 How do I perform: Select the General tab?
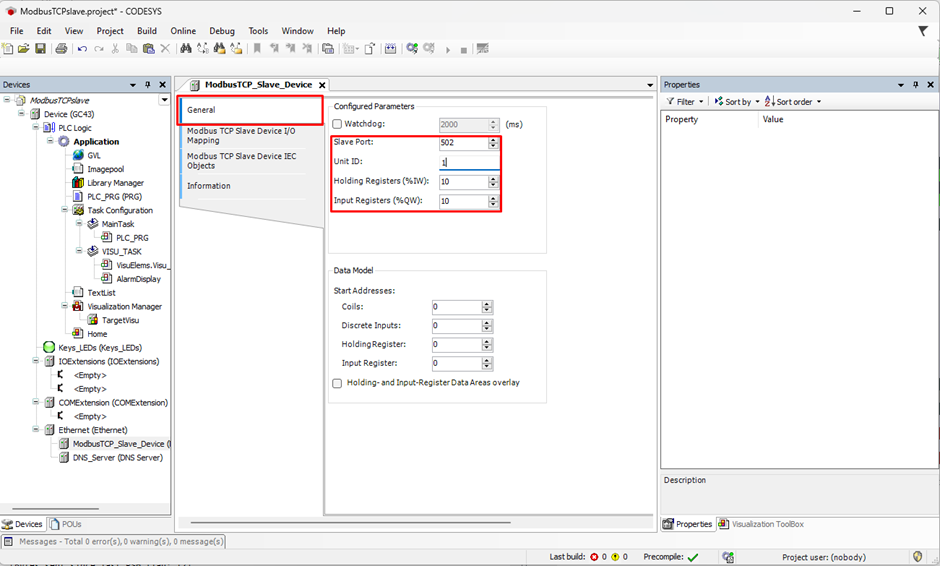point(251,110)
